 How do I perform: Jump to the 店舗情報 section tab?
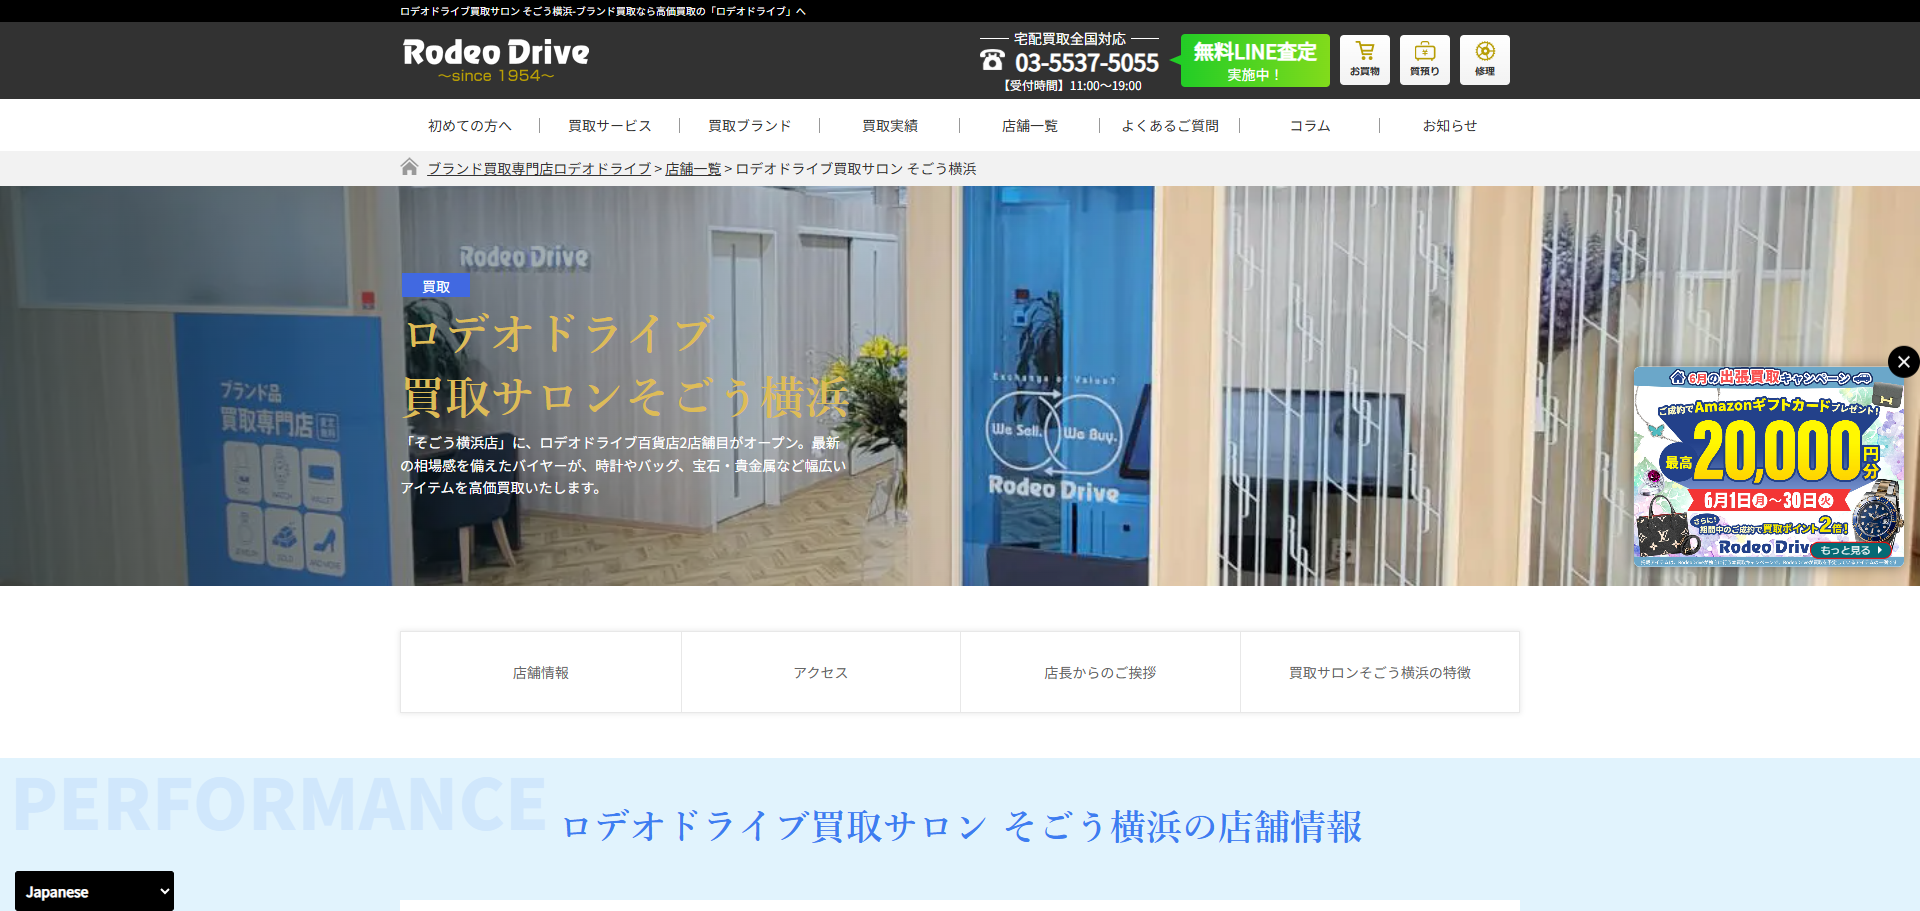[x=541, y=672]
